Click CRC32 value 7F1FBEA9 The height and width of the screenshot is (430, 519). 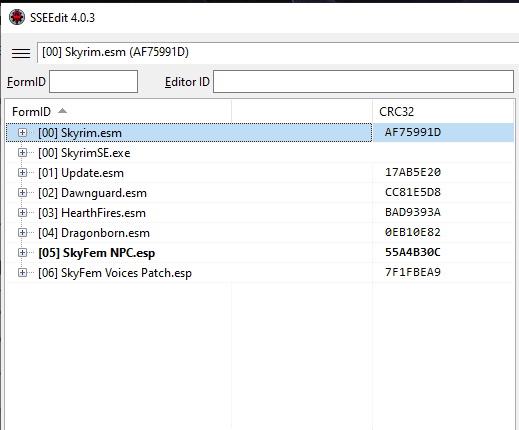[413, 272]
